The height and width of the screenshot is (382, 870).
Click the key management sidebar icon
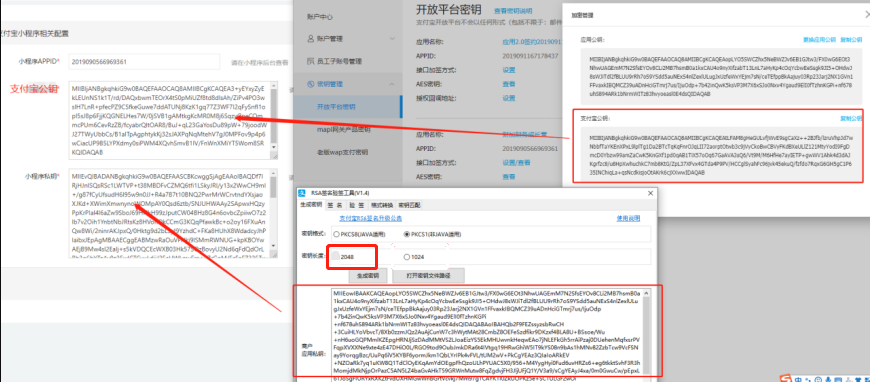click(311, 84)
